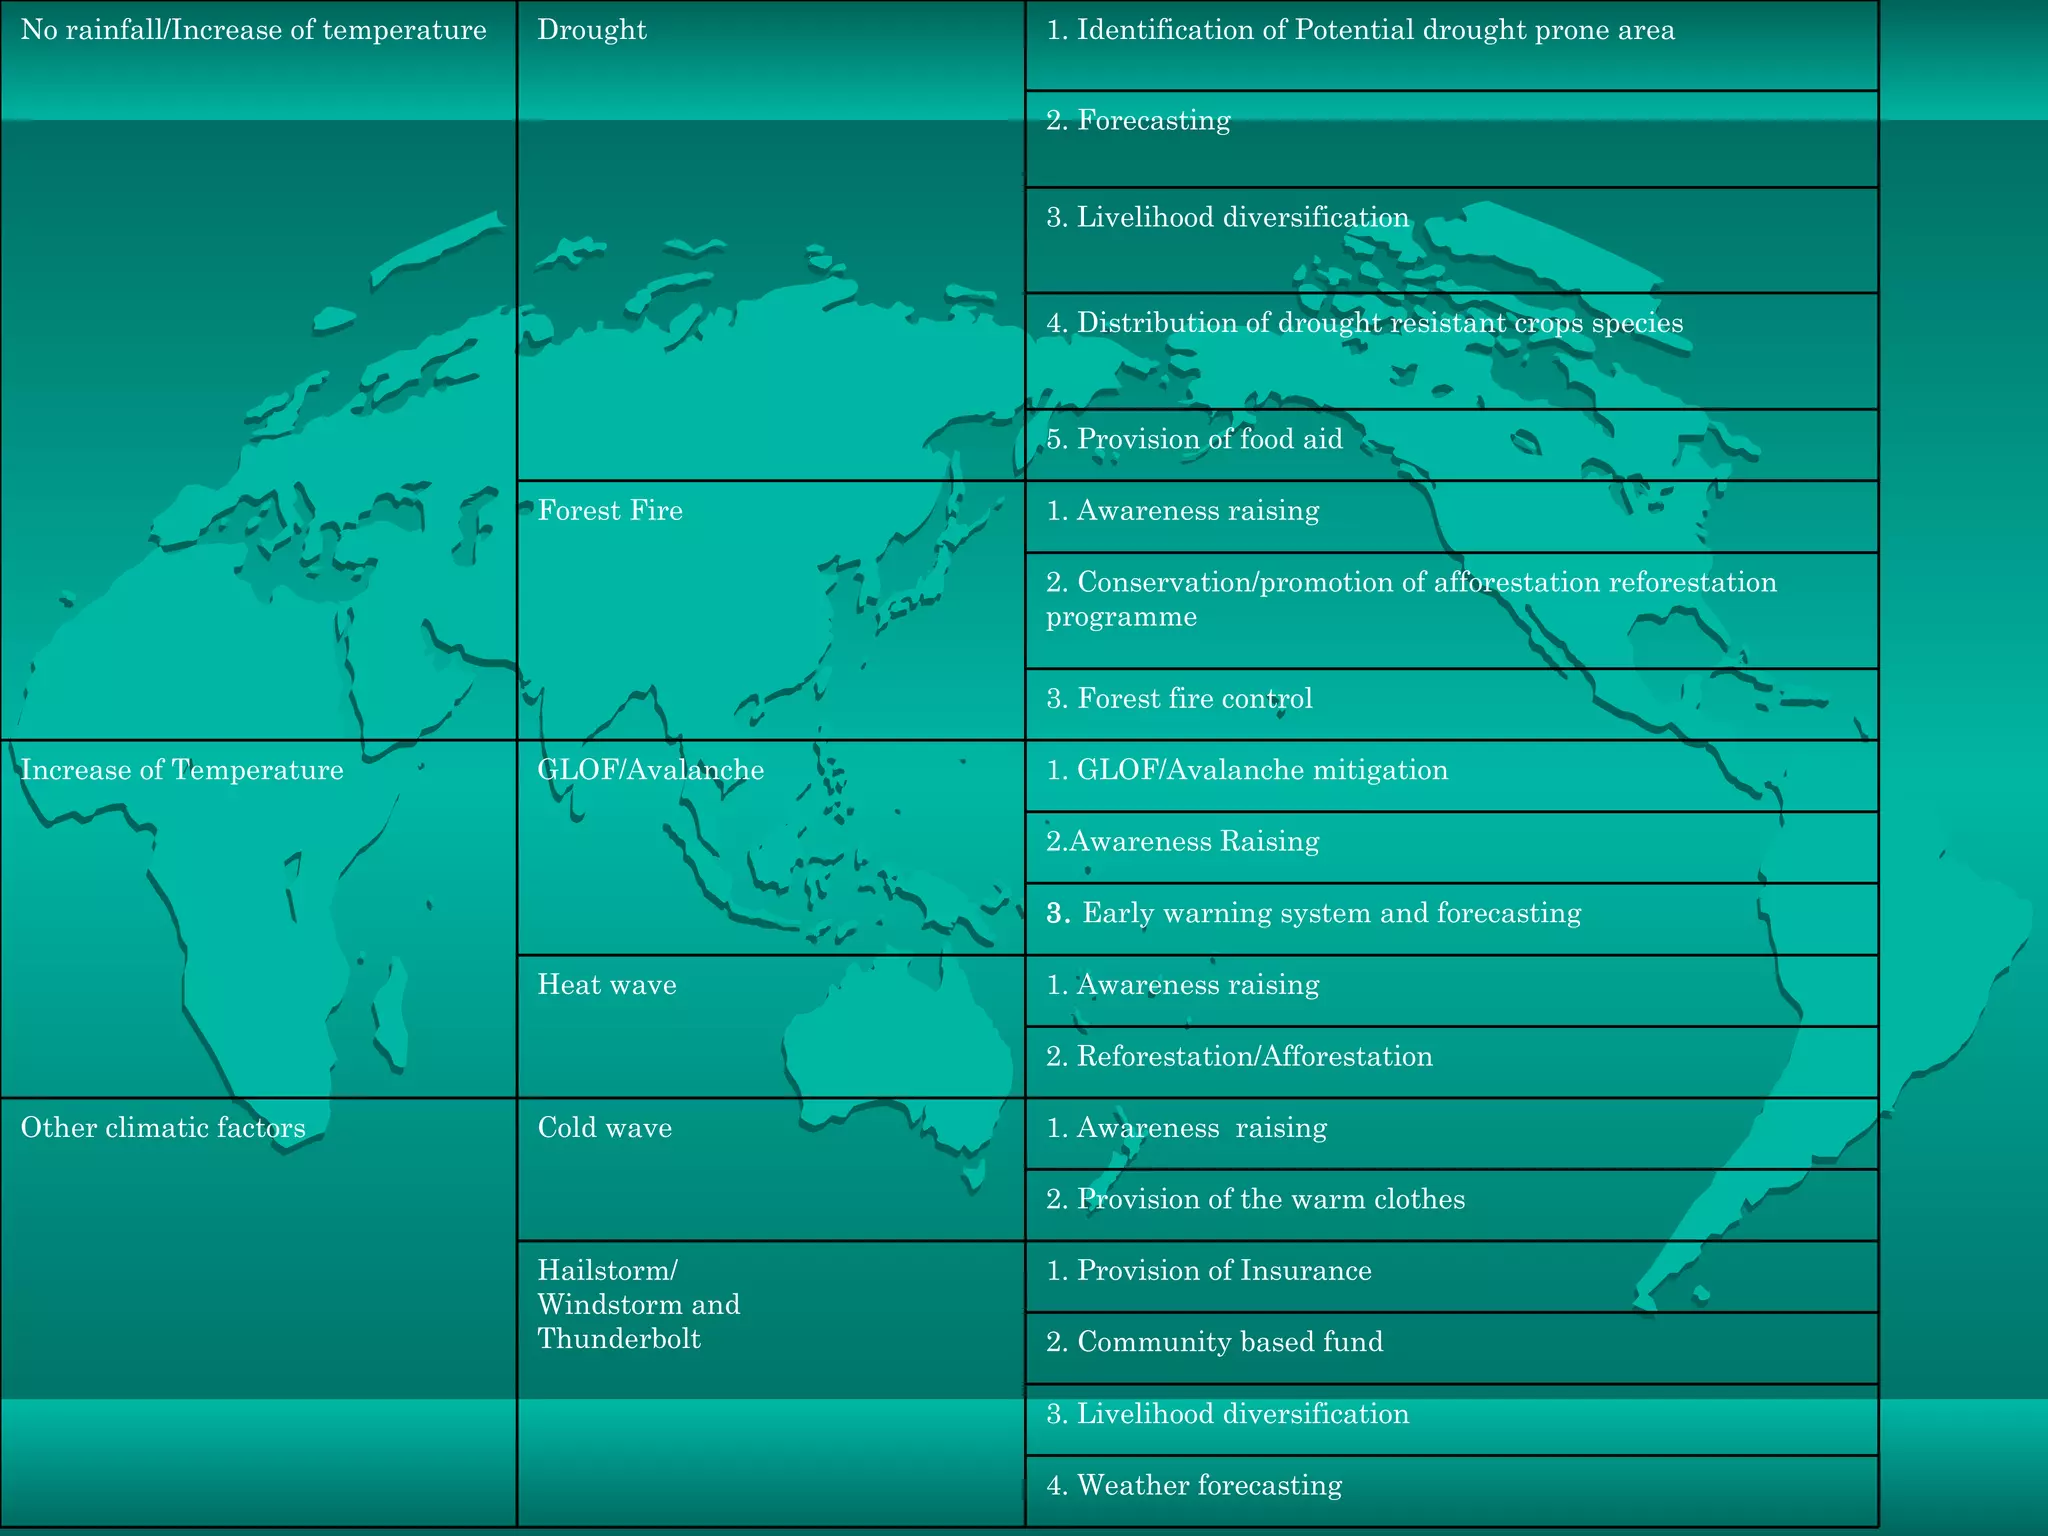Select the 'No rainfall/Increase of temperature' cell
Viewport: 2048px width, 1536px height.
[x=253, y=30]
